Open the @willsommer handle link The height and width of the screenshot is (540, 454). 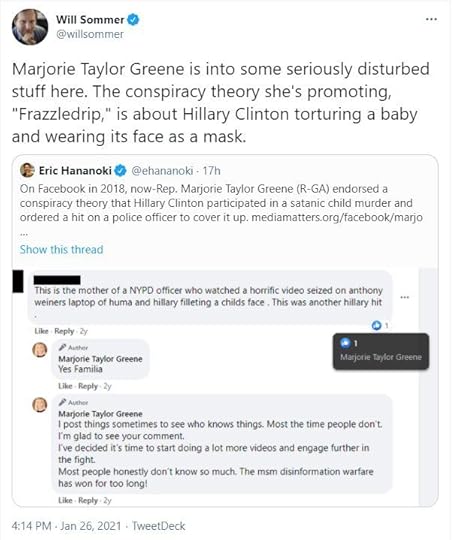(x=90, y=34)
